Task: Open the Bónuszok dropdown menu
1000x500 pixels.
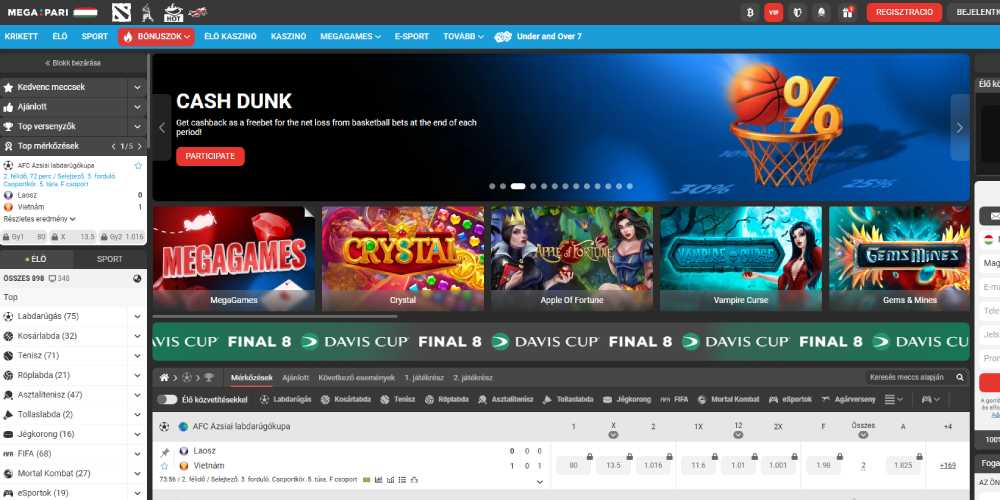Action: 155,36
